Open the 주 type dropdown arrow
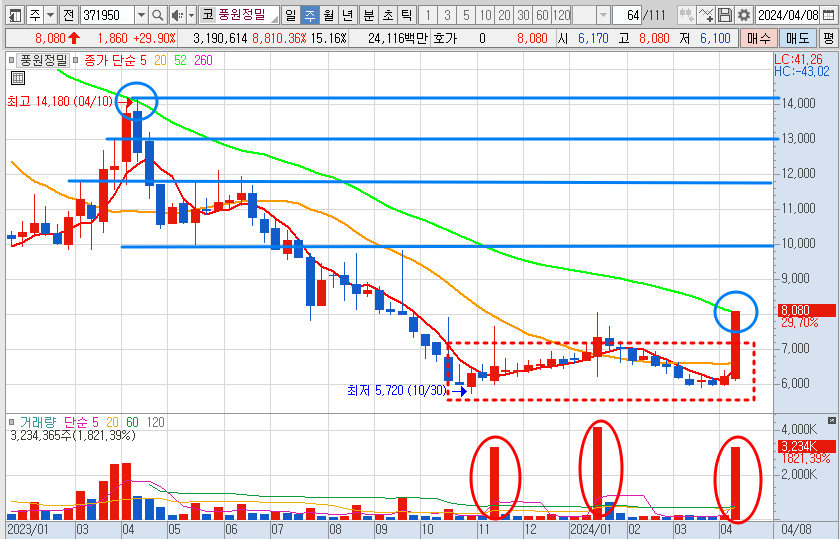Viewport: 840px width, 539px height. pyautogui.click(x=50, y=15)
